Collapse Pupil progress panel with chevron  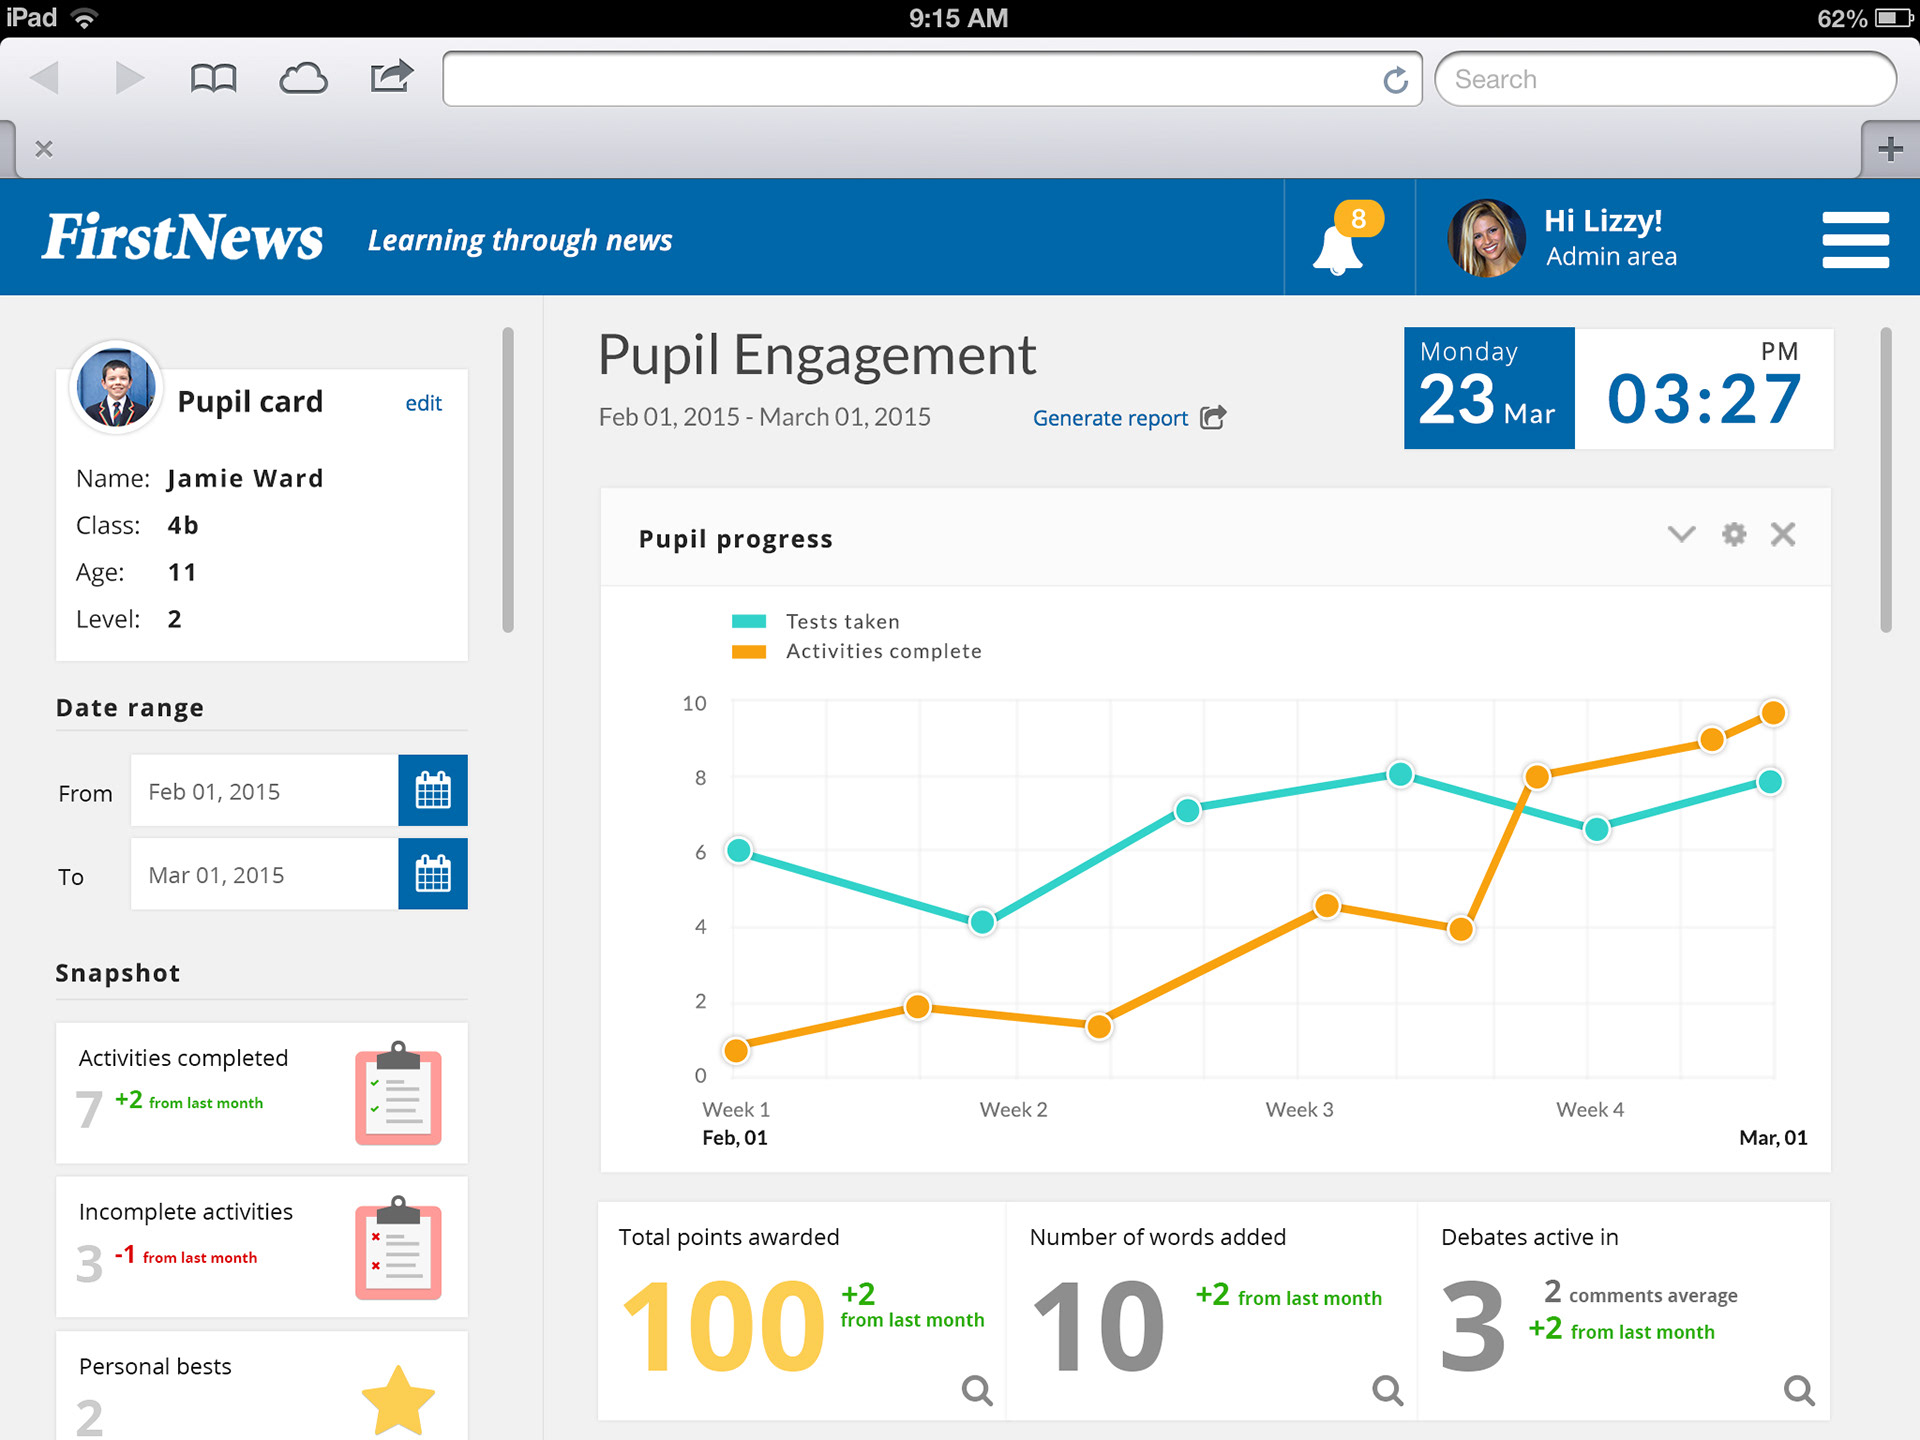[x=1681, y=534]
